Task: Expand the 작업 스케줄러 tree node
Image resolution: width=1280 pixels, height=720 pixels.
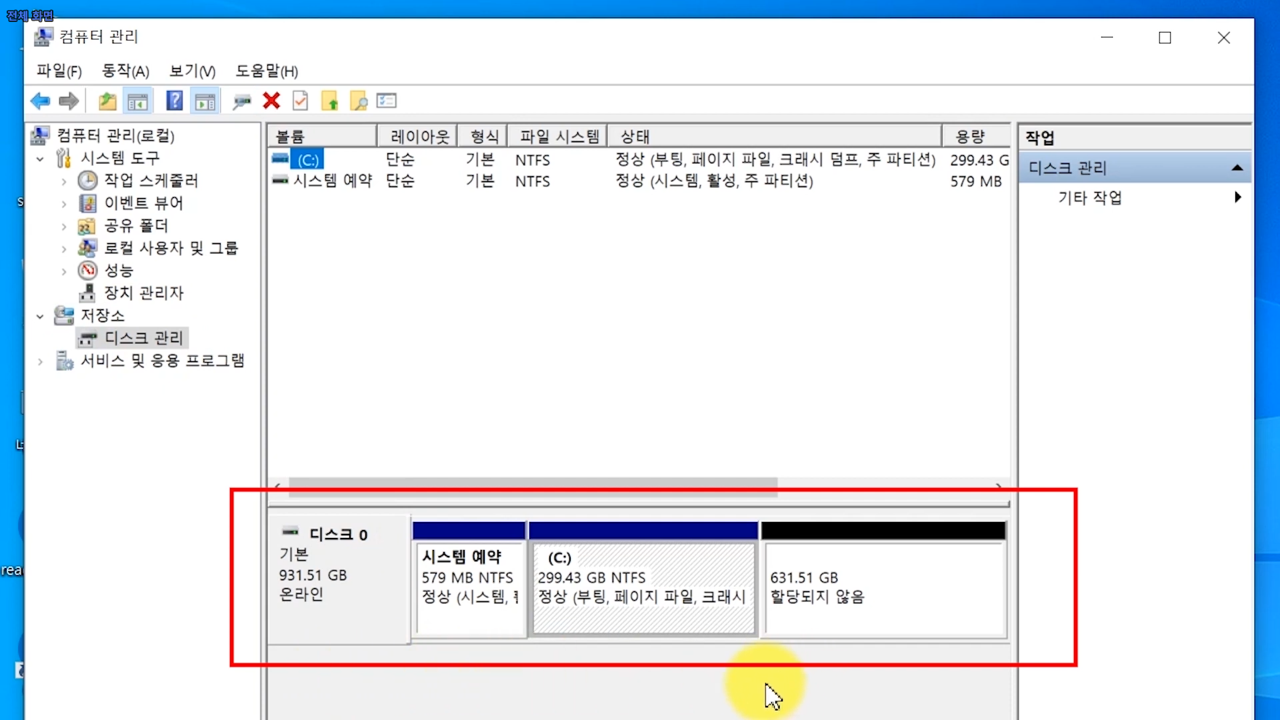Action: 64,181
